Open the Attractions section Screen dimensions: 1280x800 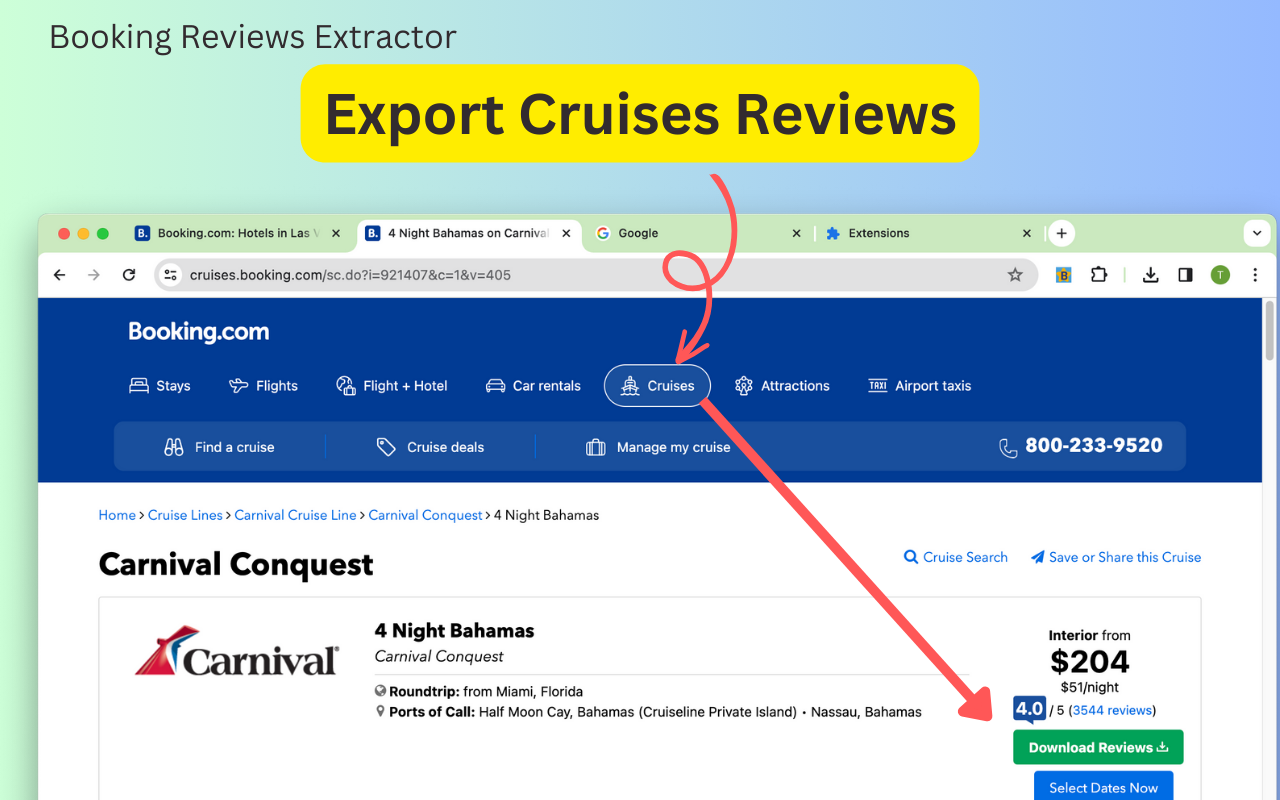(x=782, y=386)
